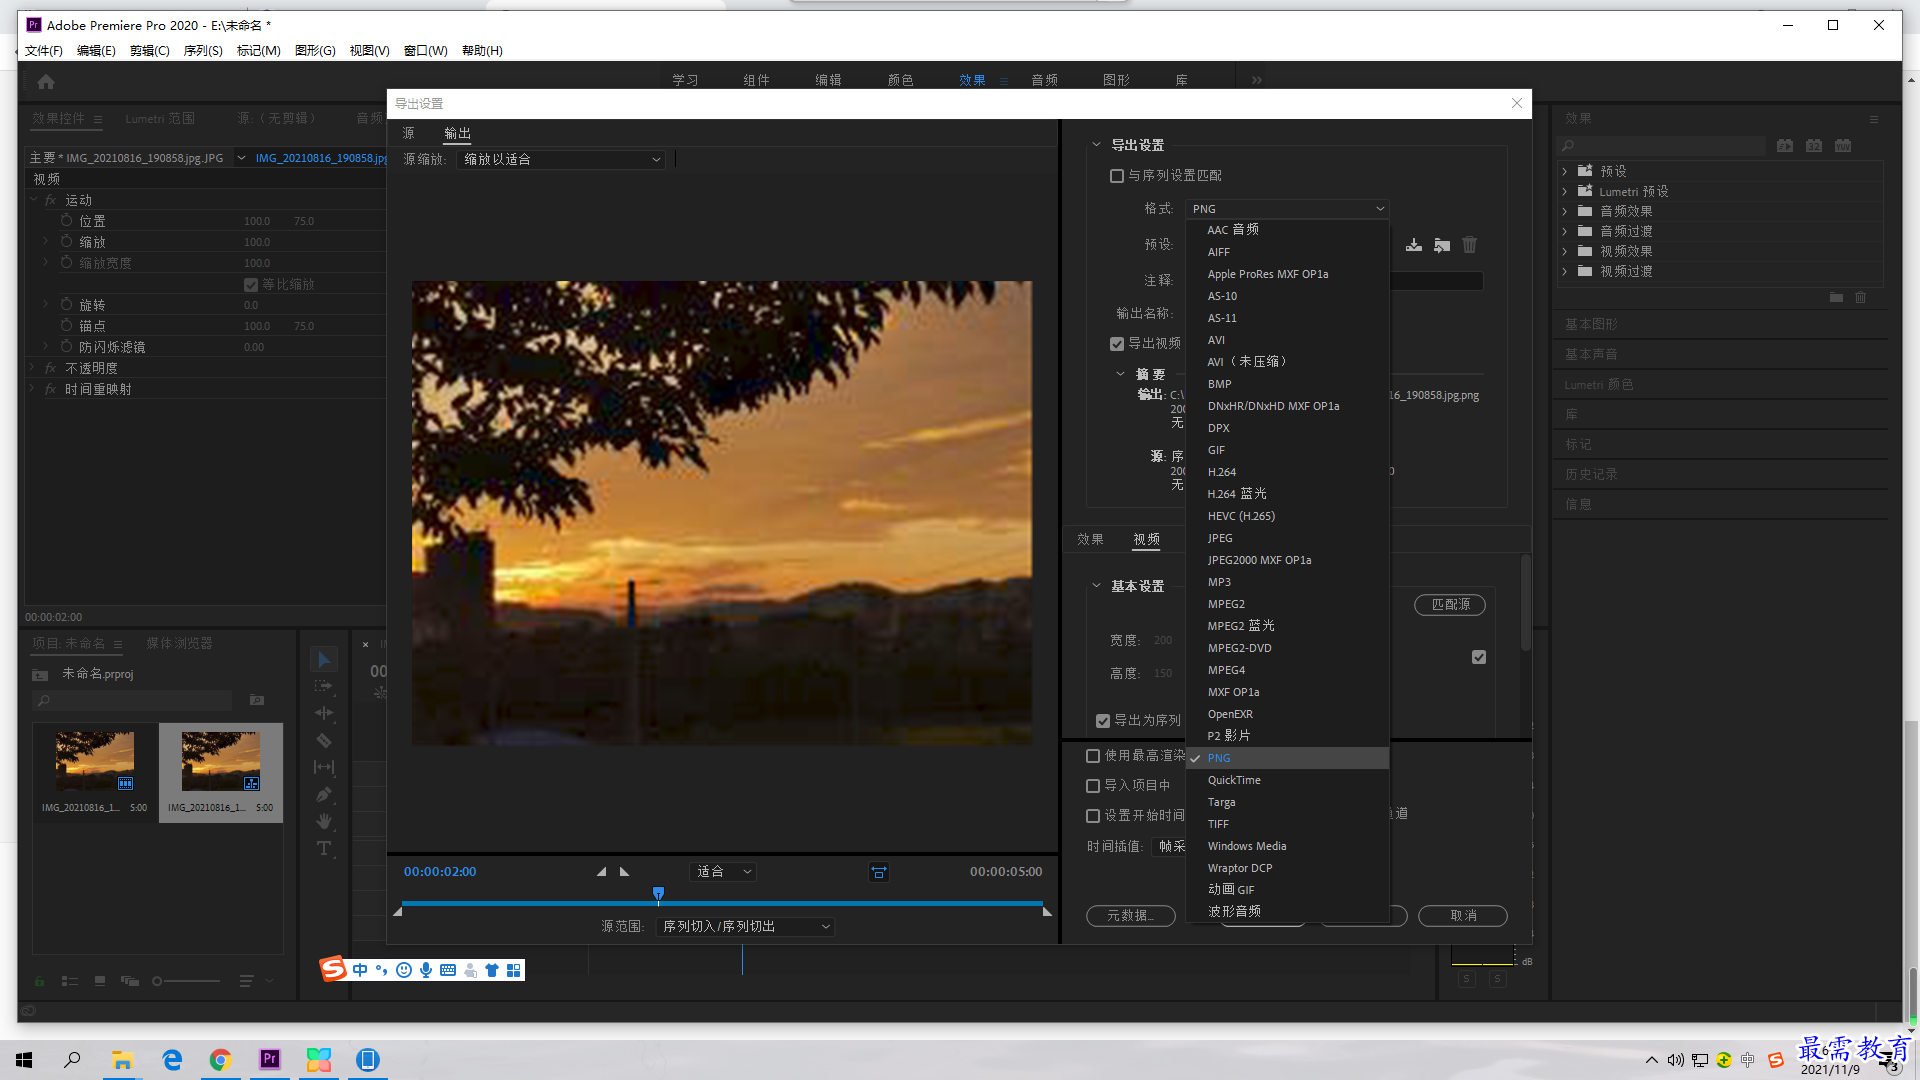Viewport: 1920px width, 1080px height.
Task: Toggle Export As Sequence checkbox
Action: (x=1102, y=721)
